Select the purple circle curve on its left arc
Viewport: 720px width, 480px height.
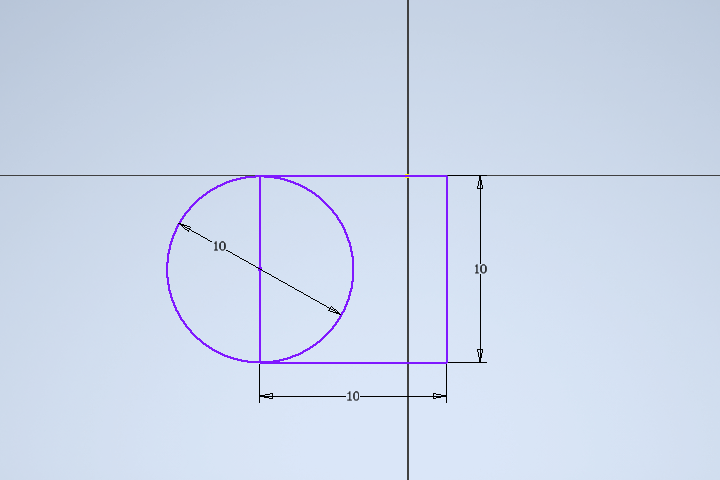tap(167, 269)
